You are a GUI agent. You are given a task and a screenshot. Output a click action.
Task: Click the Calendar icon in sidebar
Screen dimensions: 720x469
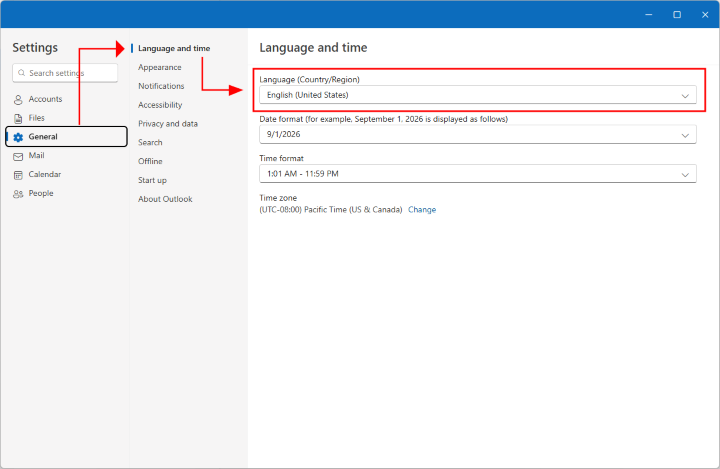point(18,174)
